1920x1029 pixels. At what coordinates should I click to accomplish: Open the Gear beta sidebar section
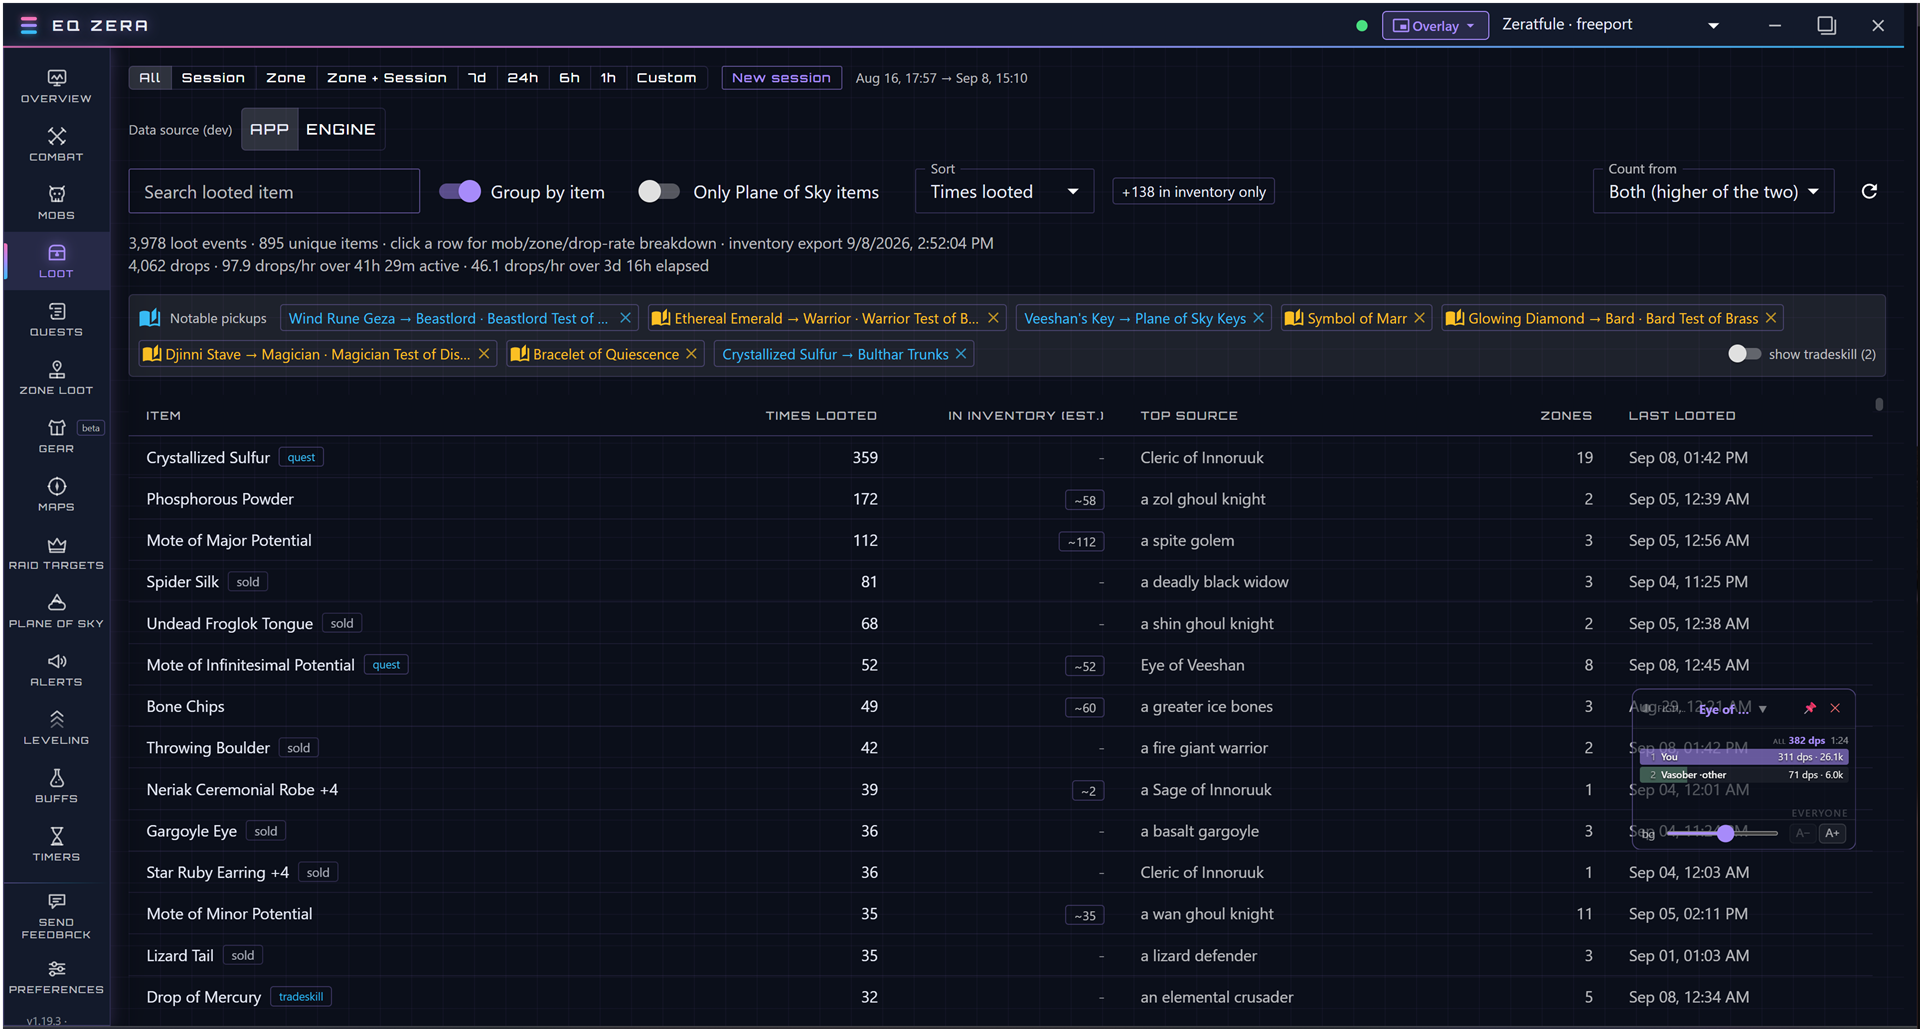pos(56,436)
